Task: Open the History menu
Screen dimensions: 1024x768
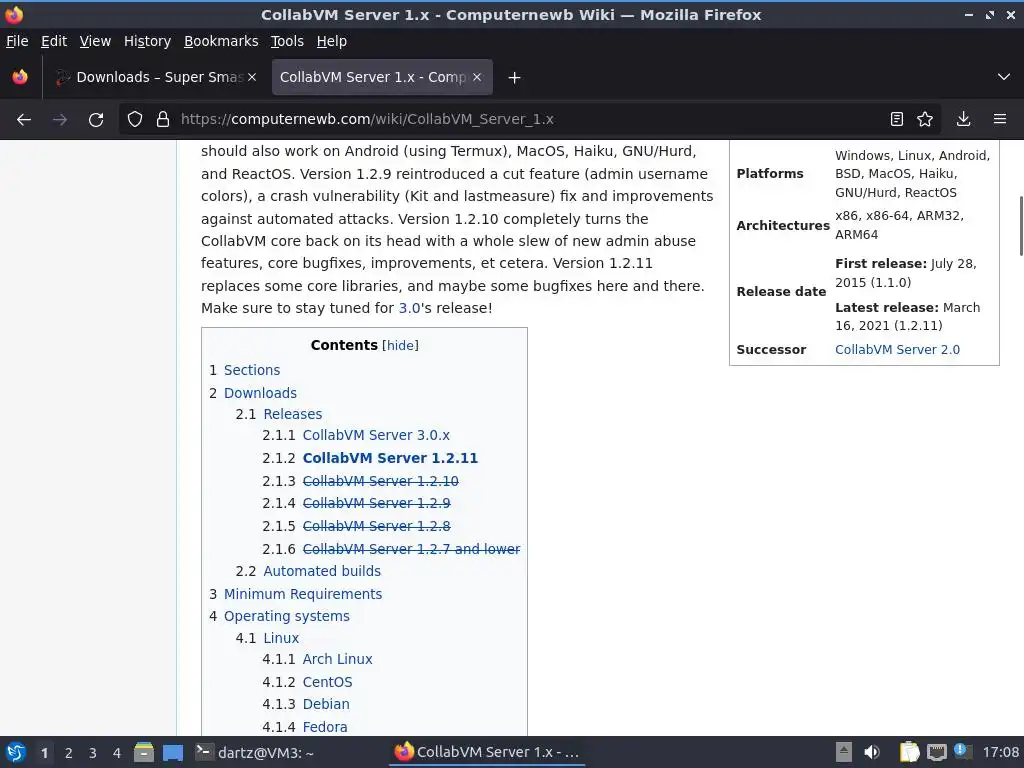Action: [x=148, y=41]
